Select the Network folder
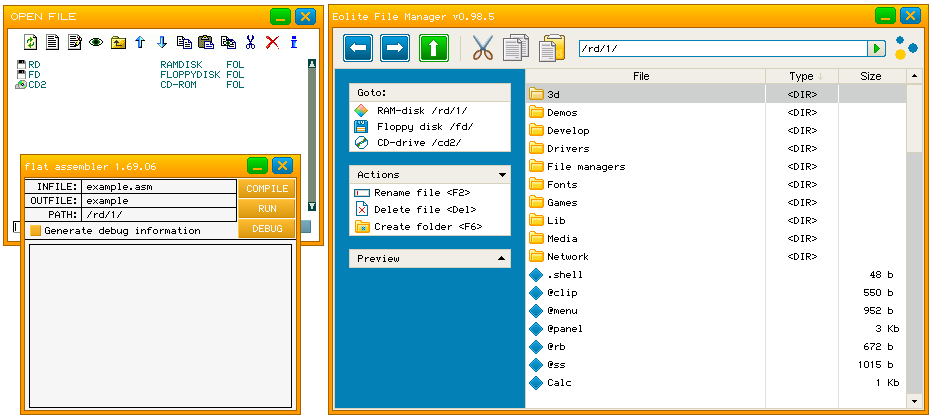 [716, 256]
